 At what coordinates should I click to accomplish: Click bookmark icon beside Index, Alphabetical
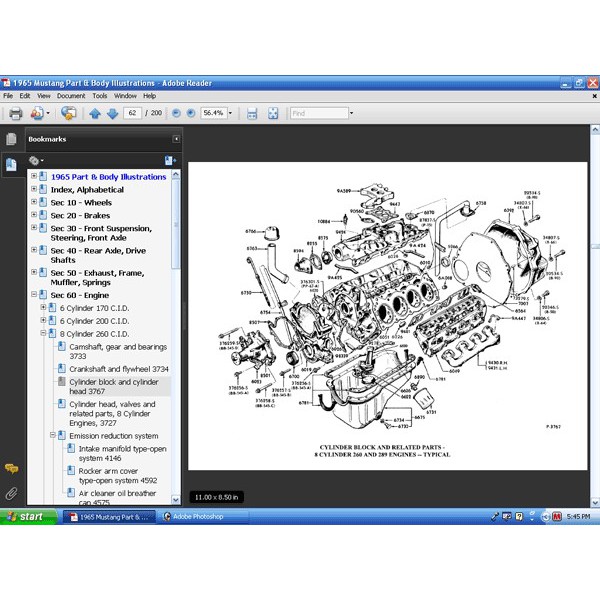[43, 189]
